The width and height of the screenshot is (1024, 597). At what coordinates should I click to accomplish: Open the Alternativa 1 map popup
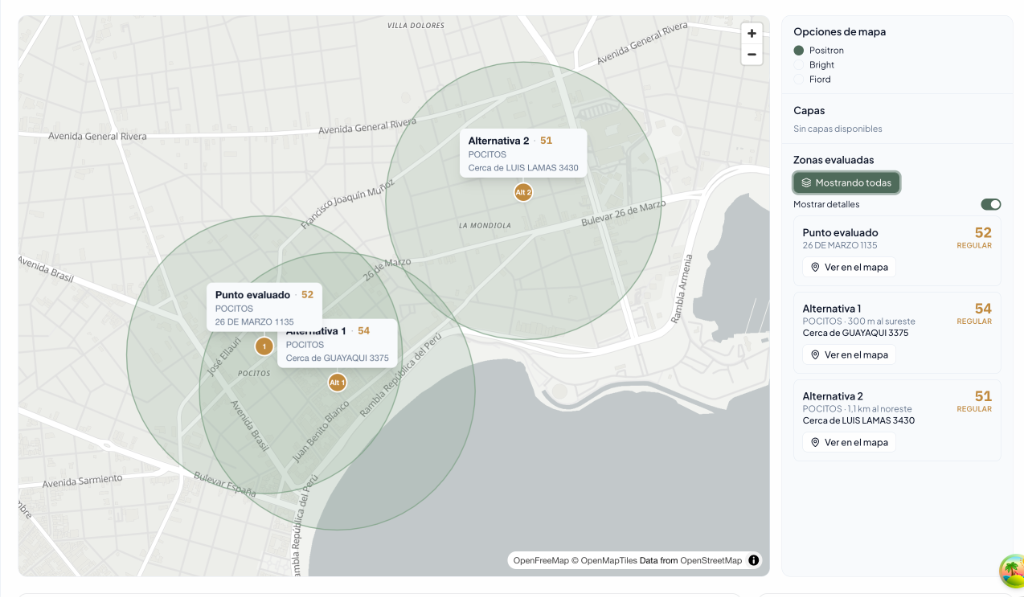point(337,344)
